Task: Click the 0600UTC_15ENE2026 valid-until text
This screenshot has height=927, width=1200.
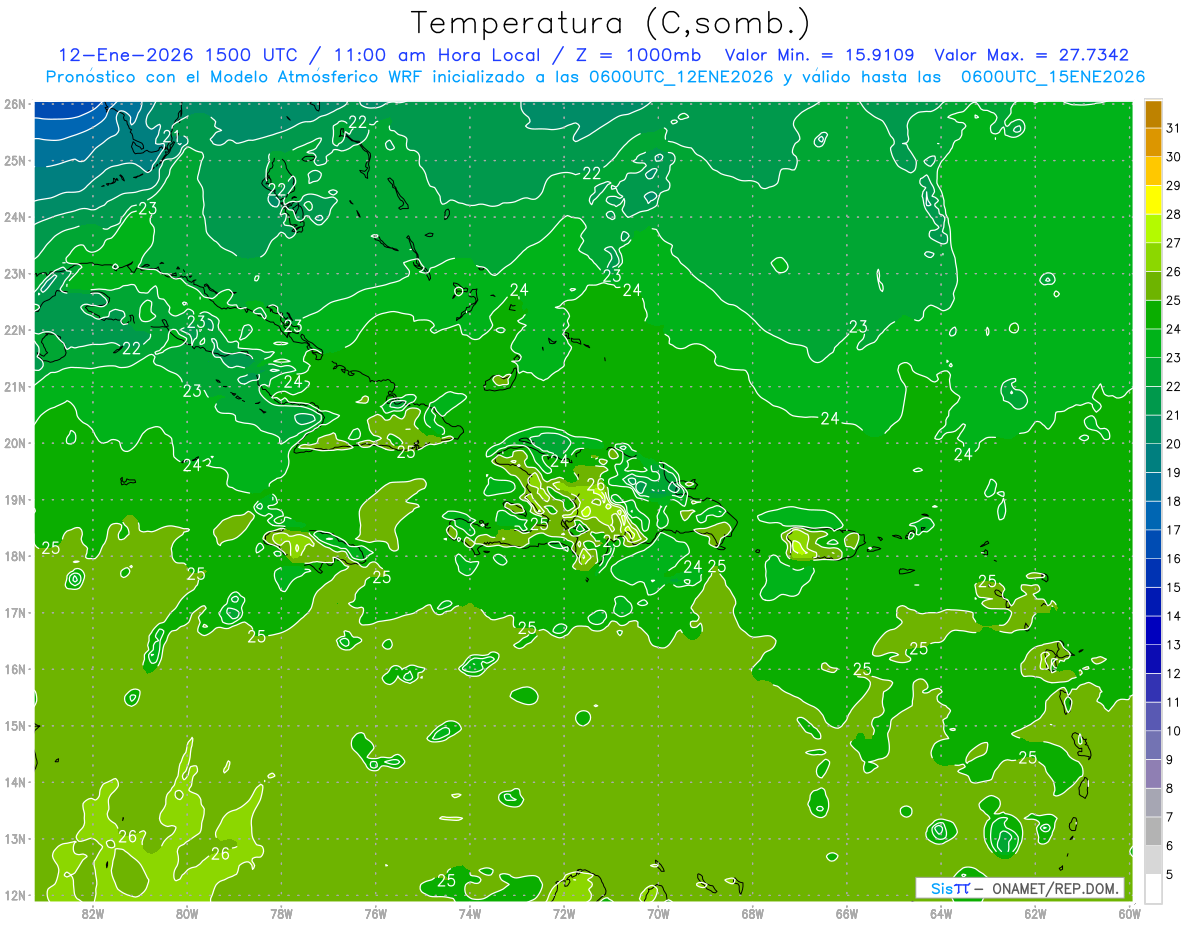Action: click(x=1053, y=77)
